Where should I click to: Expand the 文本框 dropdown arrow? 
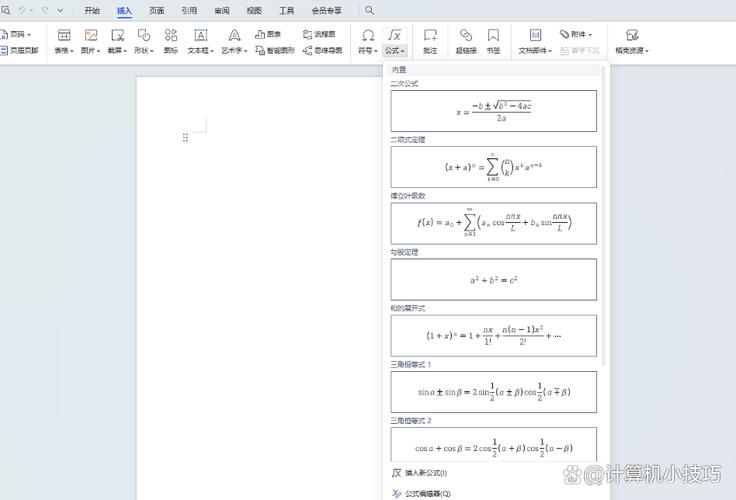click(212, 51)
